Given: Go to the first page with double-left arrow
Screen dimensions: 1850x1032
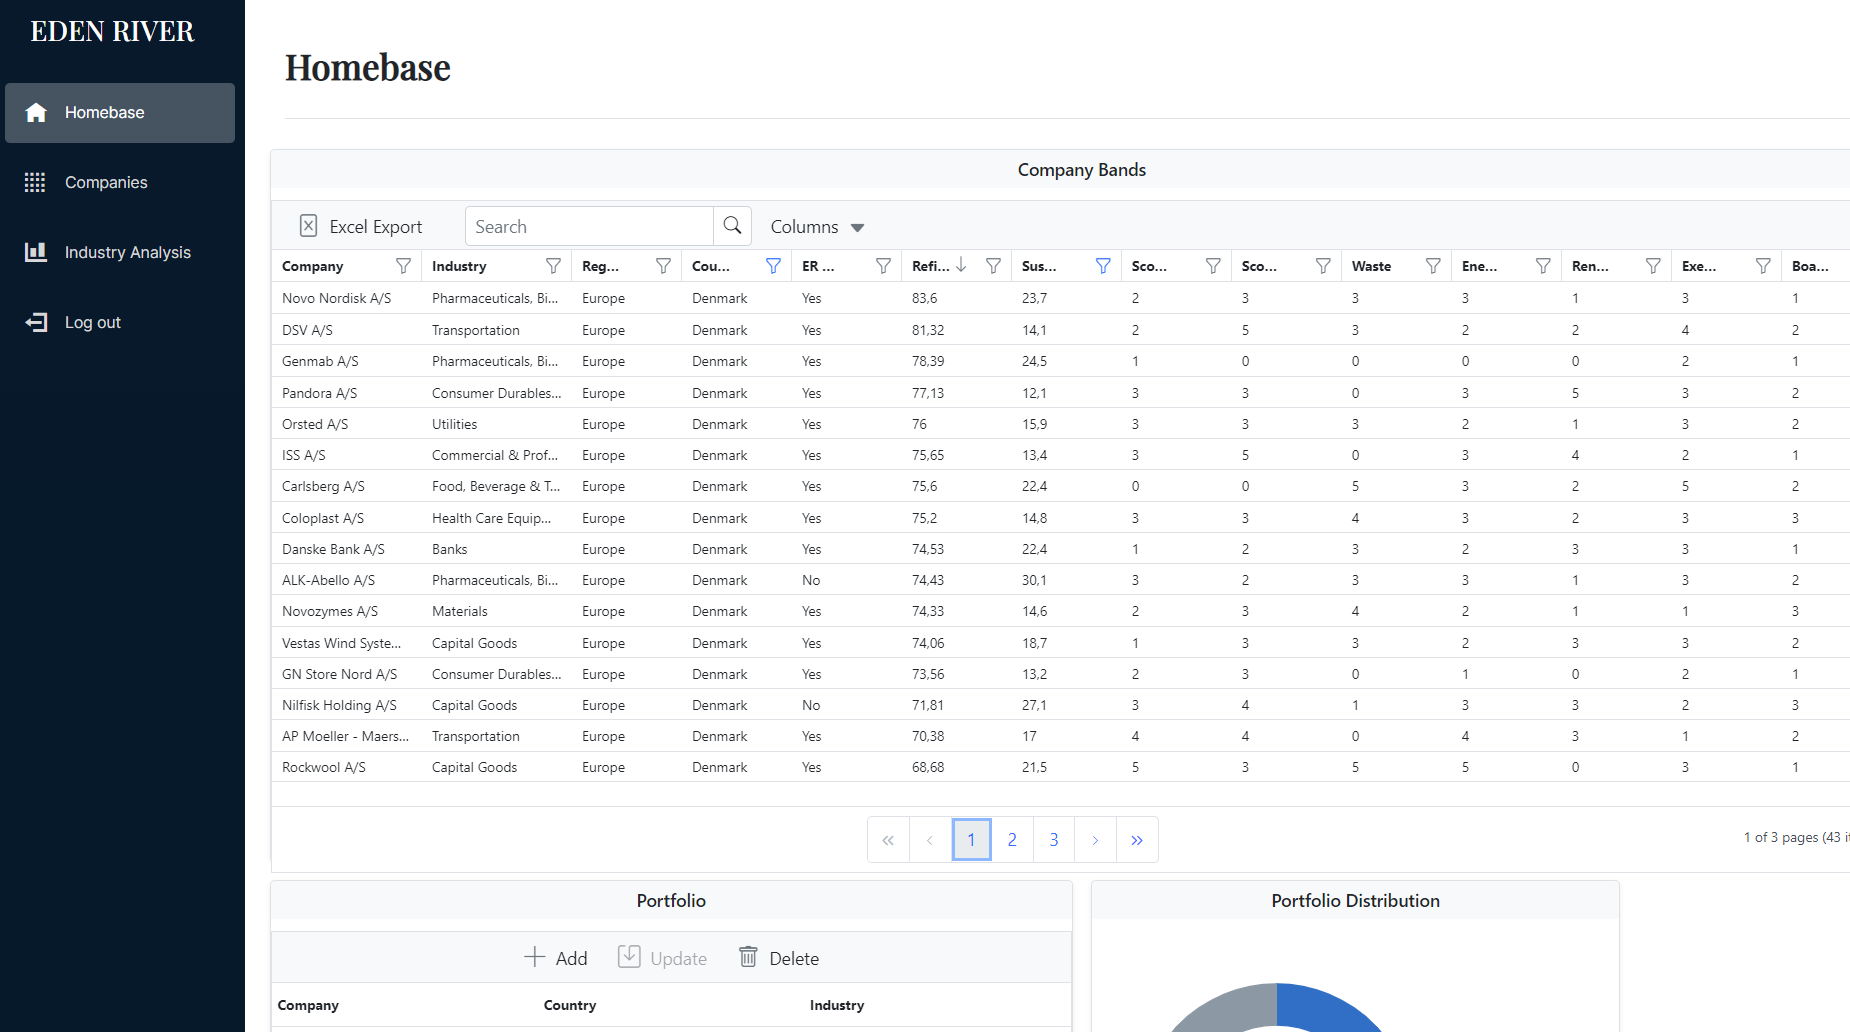Looking at the screenshot, I should [x=888, y=840].
